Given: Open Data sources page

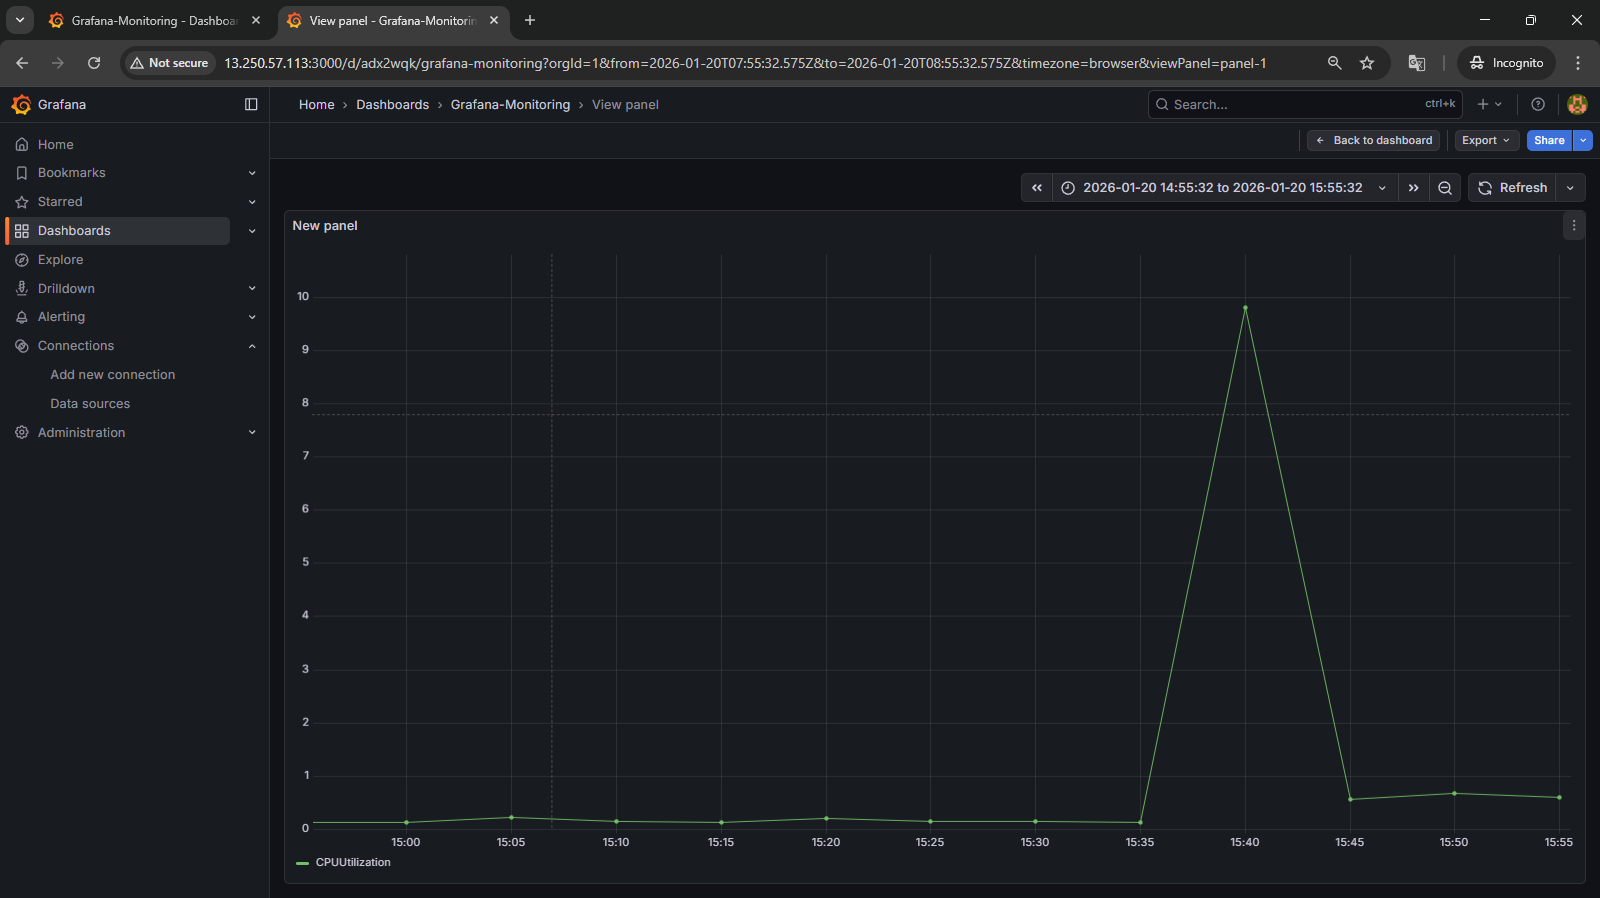Looking at the screenshot, I should [x=90, y=404].
